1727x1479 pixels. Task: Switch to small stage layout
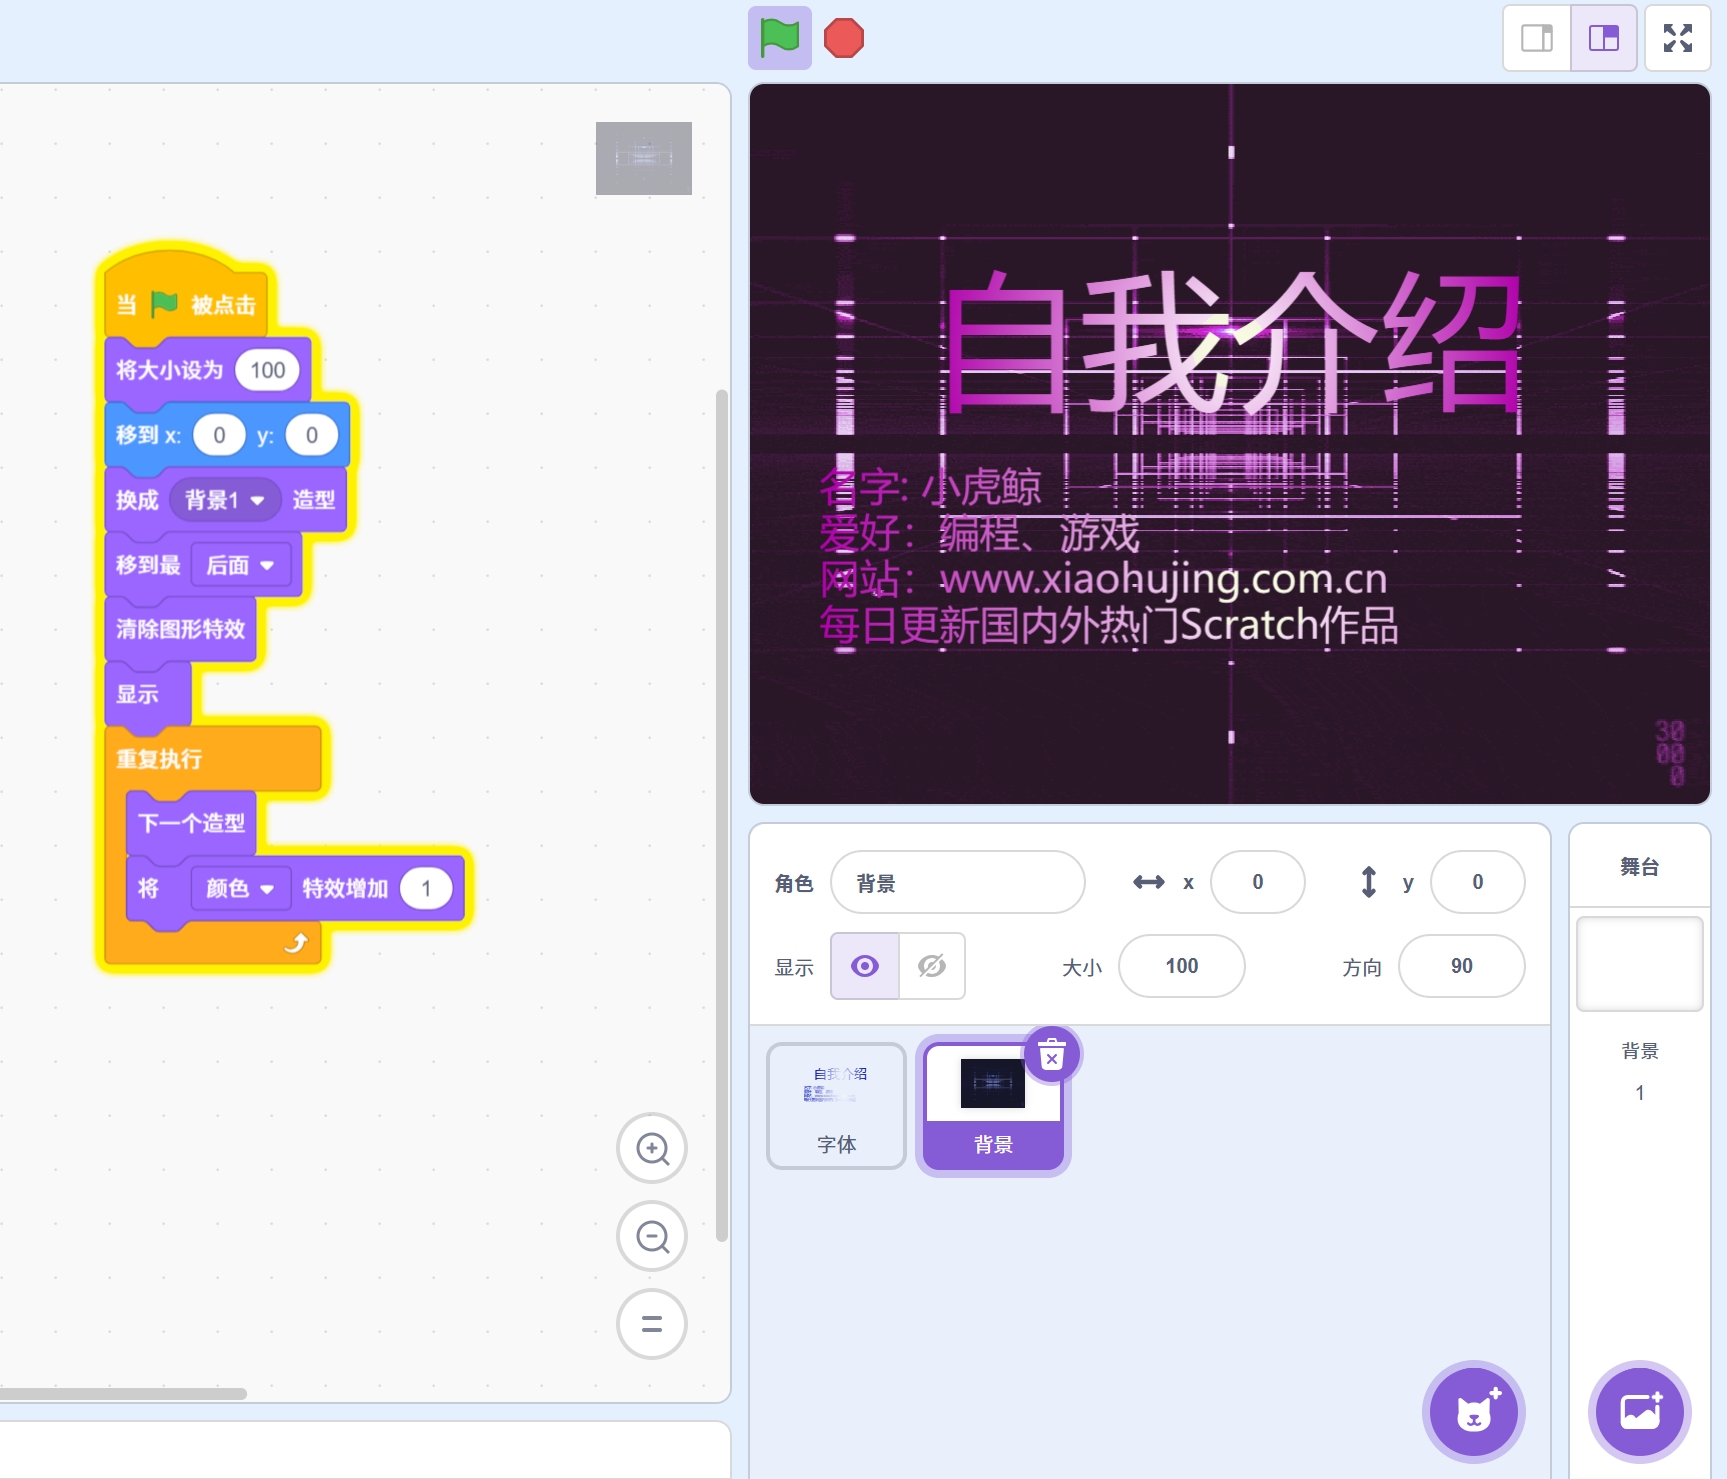1537,38
